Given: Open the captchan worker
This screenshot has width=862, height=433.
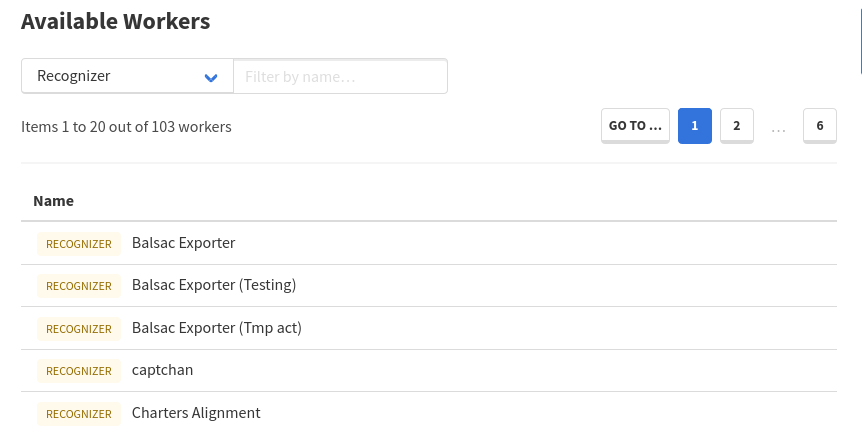Looking at the screenshot, I should click(x=162, y=370).
